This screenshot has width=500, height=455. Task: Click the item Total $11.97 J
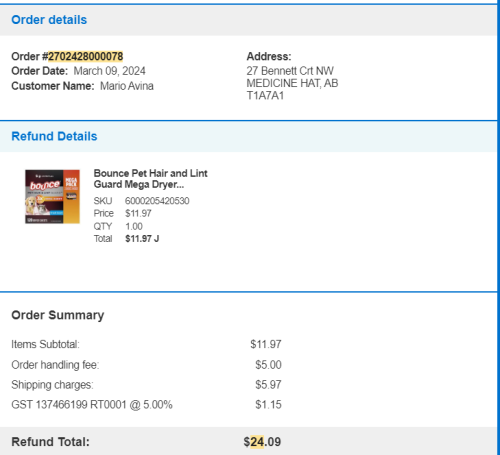point(142,239)
